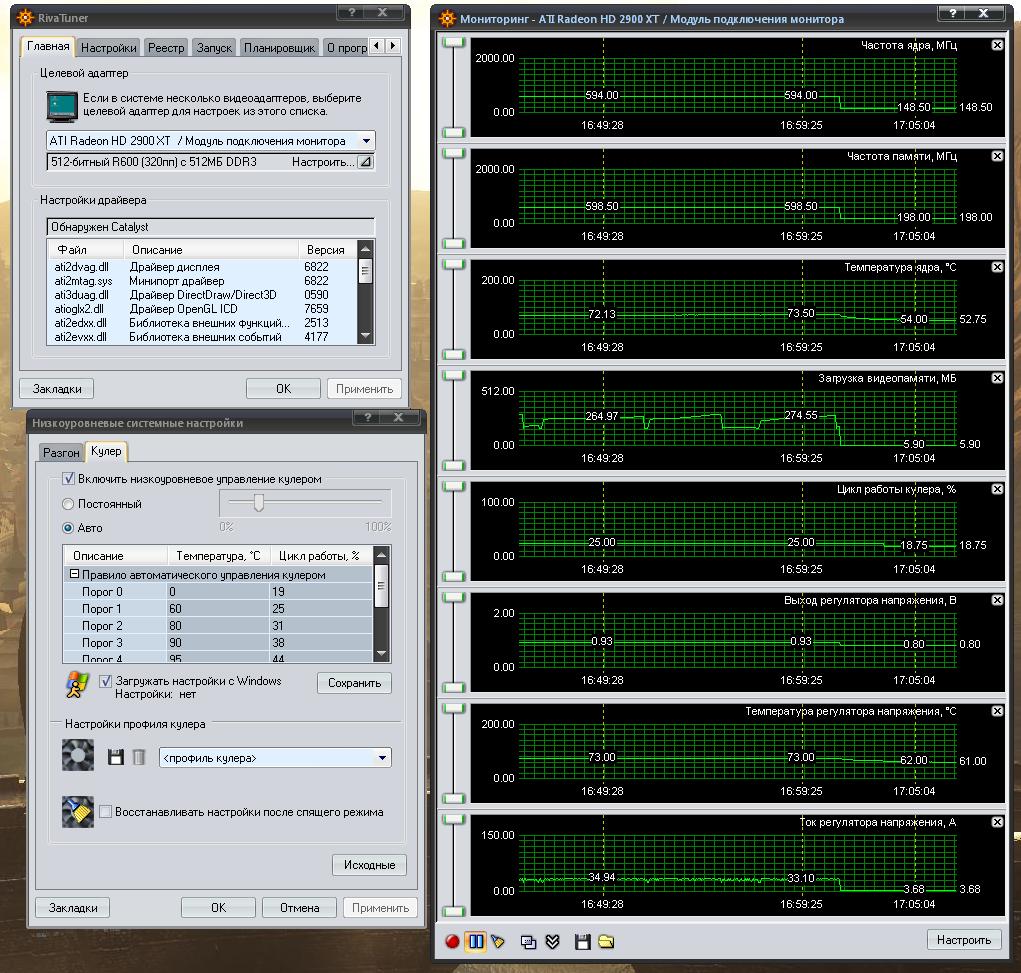This screenshot has width=1021, height=973.
Task: Click the driver file list scroll up arrow
Action: tap(365, 248)
